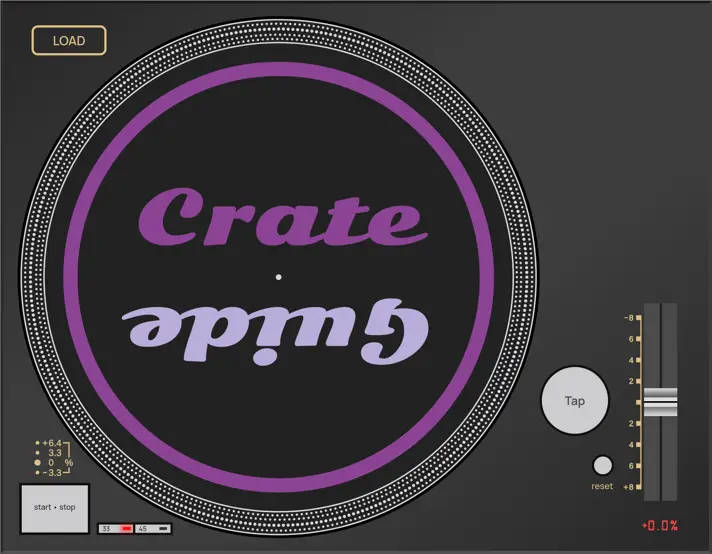Viewport: 712px width, 554px height.
Task: Click the Crate label text on record
Action: tap(283, 217)
